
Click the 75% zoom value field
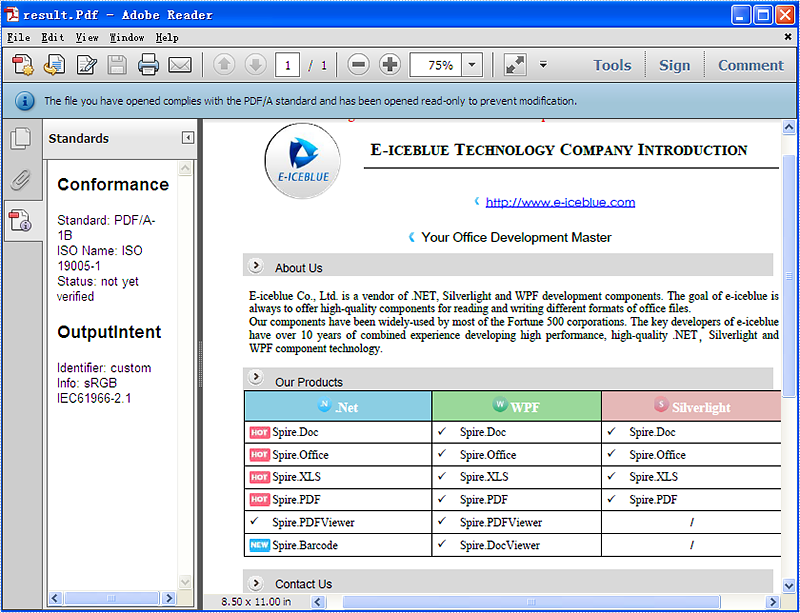436,65
